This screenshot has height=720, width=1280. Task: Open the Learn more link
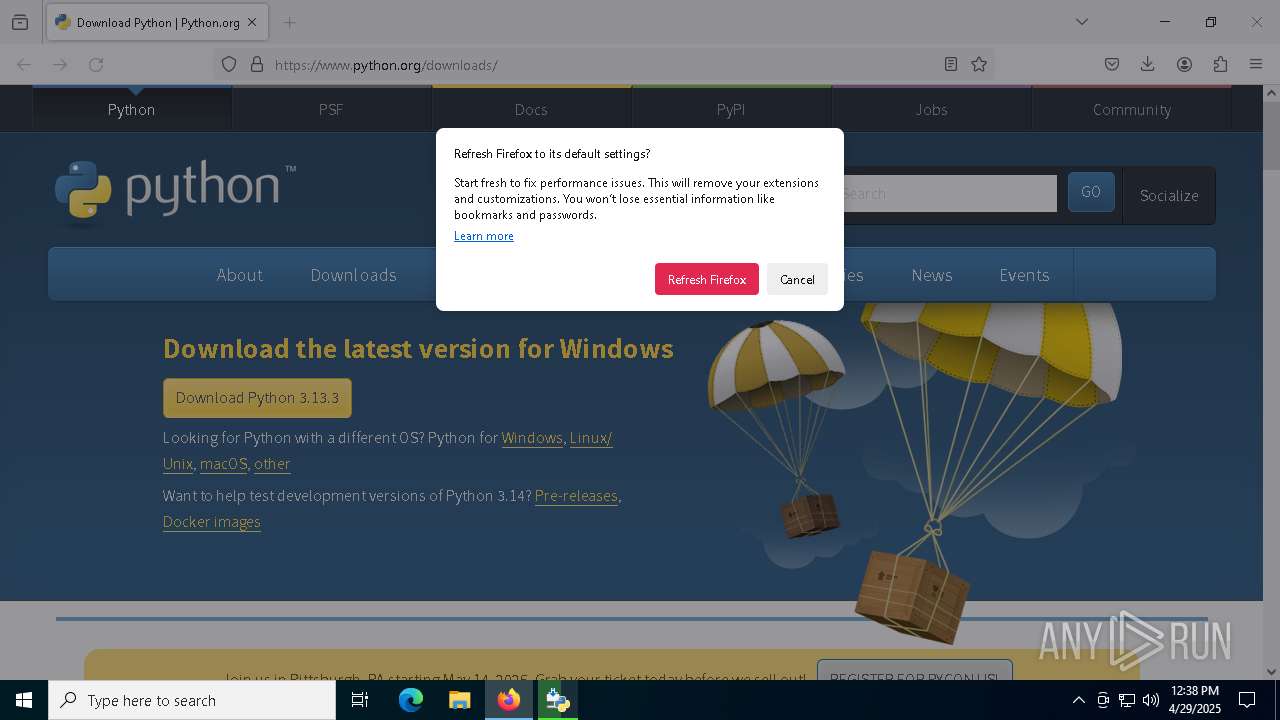484,236
